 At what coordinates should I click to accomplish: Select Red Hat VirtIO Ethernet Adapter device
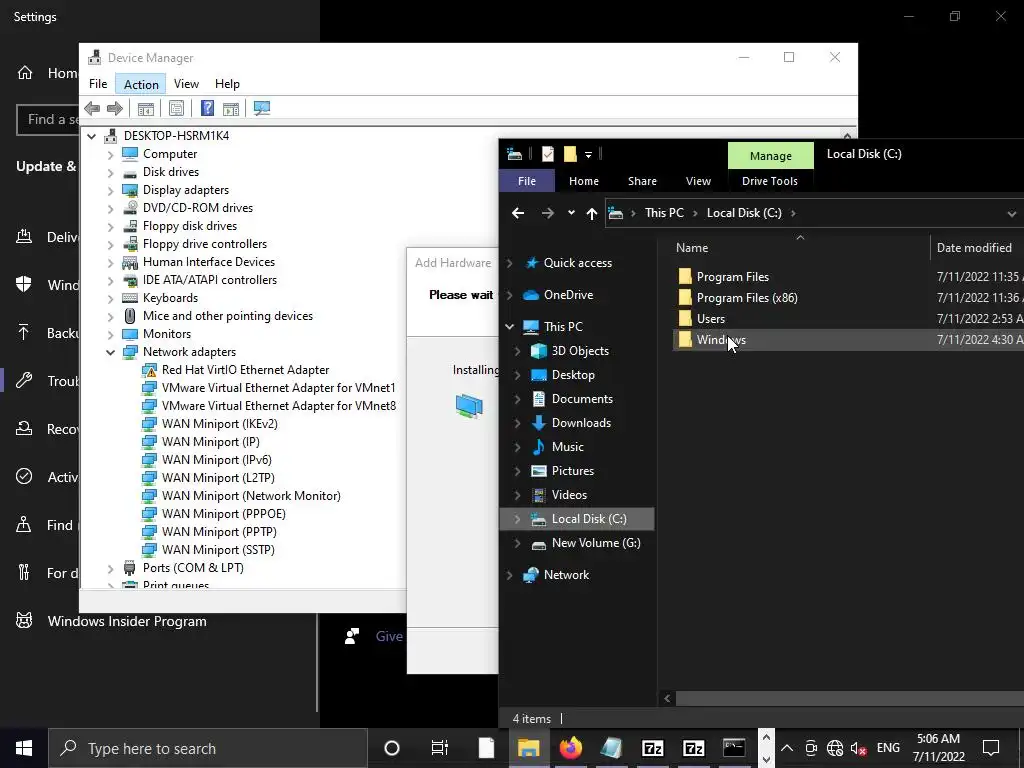(x=245, y=370)
